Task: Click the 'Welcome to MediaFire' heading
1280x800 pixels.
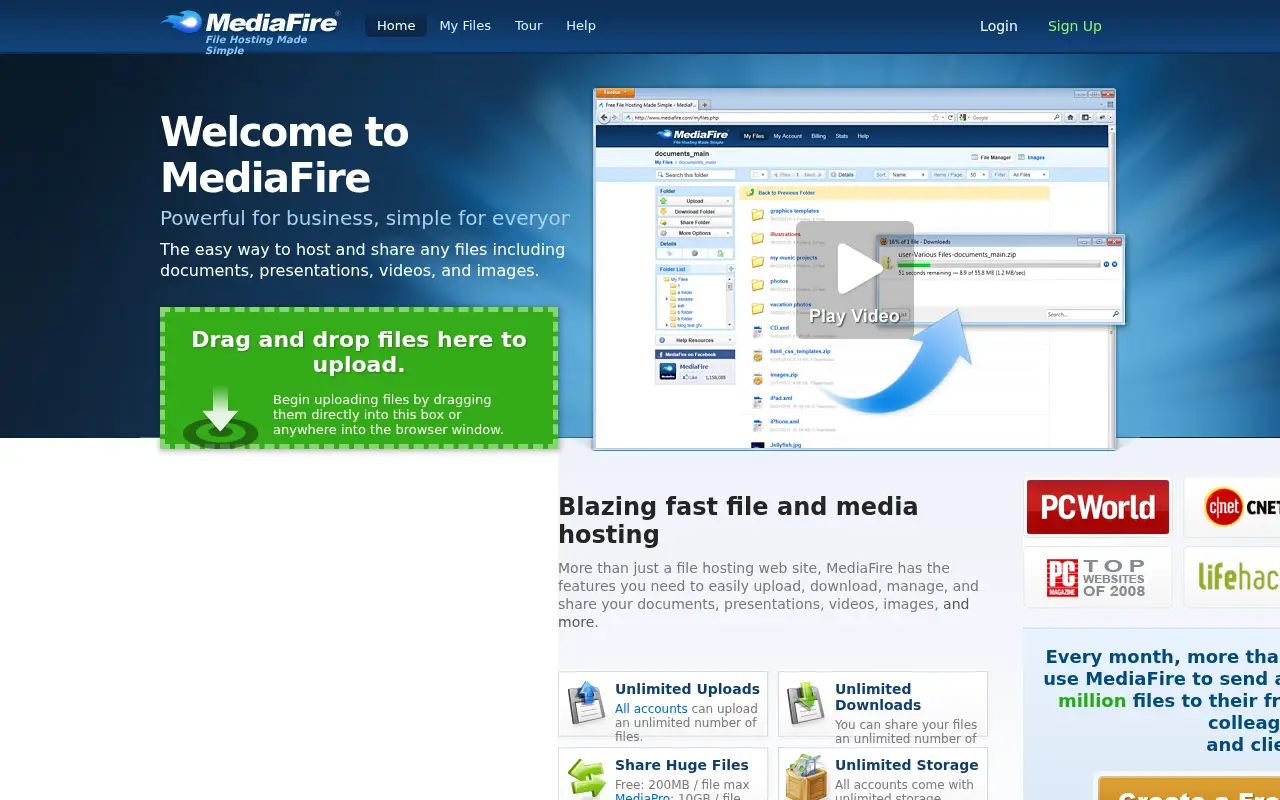Action: tap(285, 155)
